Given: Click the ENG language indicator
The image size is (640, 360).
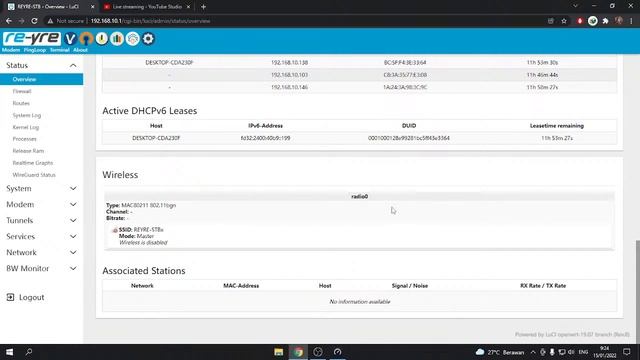Looking at the screenshot, I should coord(583,352).
